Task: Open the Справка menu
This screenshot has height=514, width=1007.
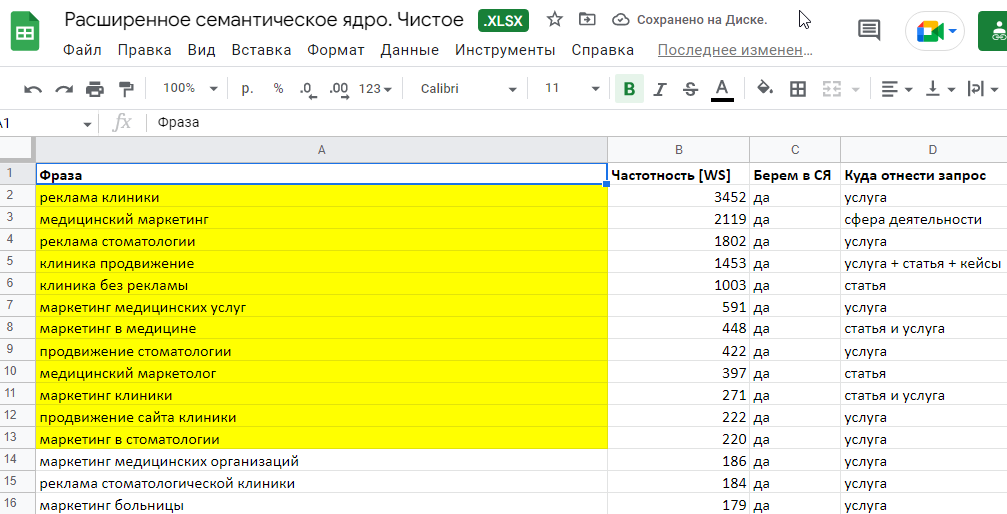Action: point(602,50)
